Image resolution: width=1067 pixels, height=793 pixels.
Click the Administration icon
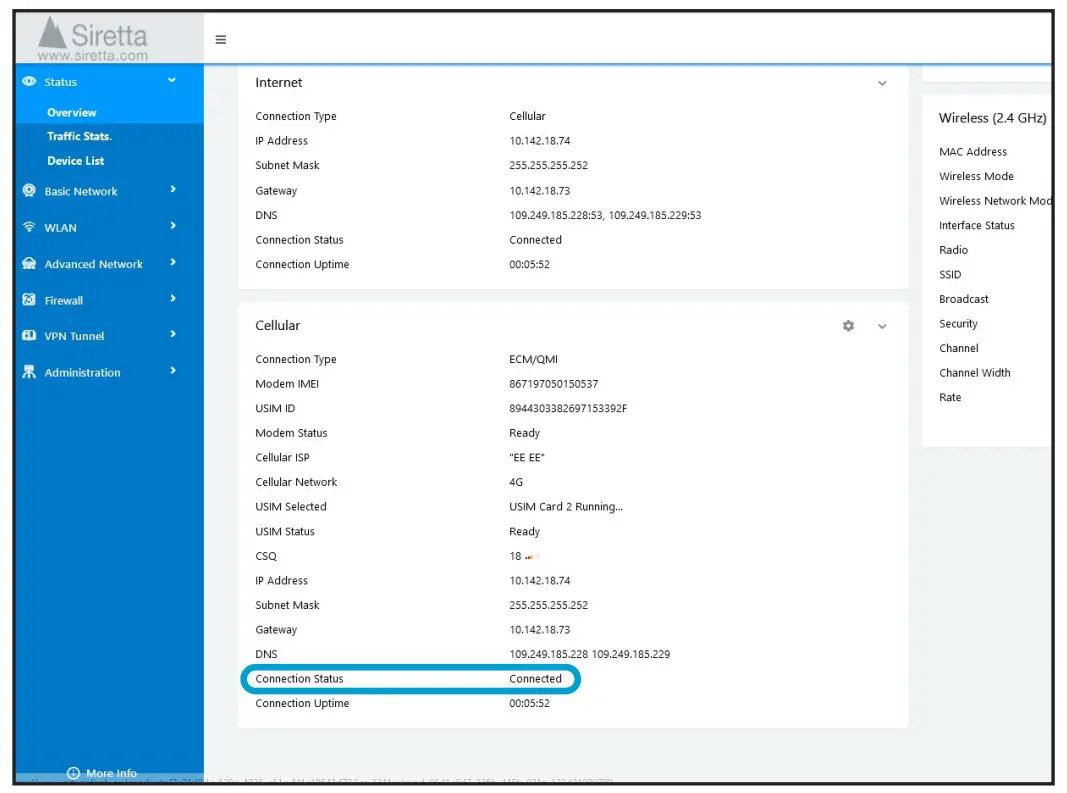[29, 372]
